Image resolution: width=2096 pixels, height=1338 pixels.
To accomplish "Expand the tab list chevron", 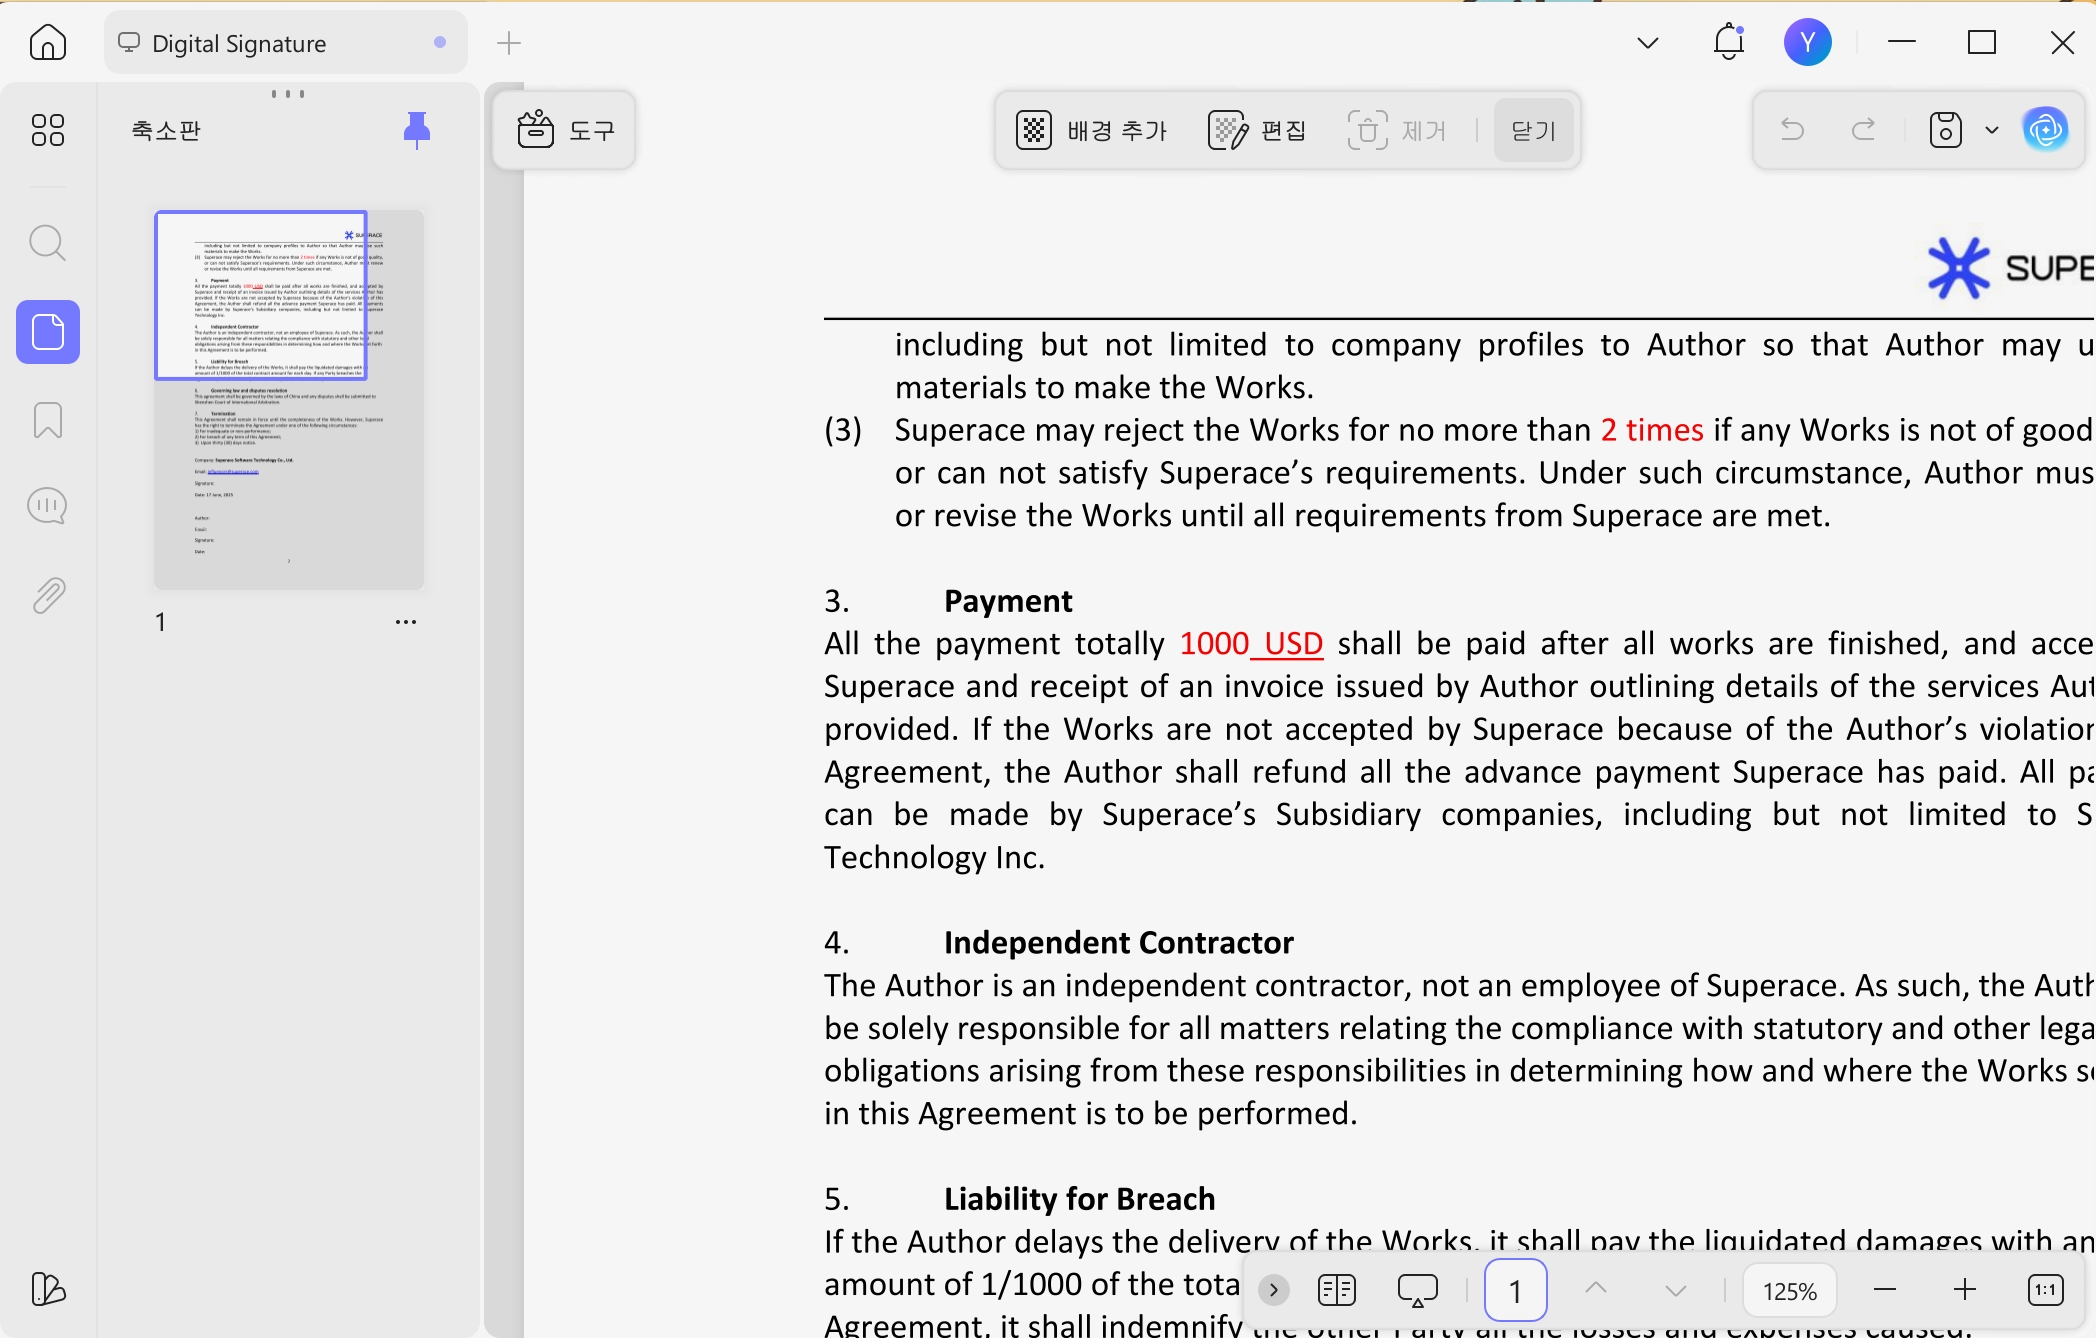I will (1648, 43).
